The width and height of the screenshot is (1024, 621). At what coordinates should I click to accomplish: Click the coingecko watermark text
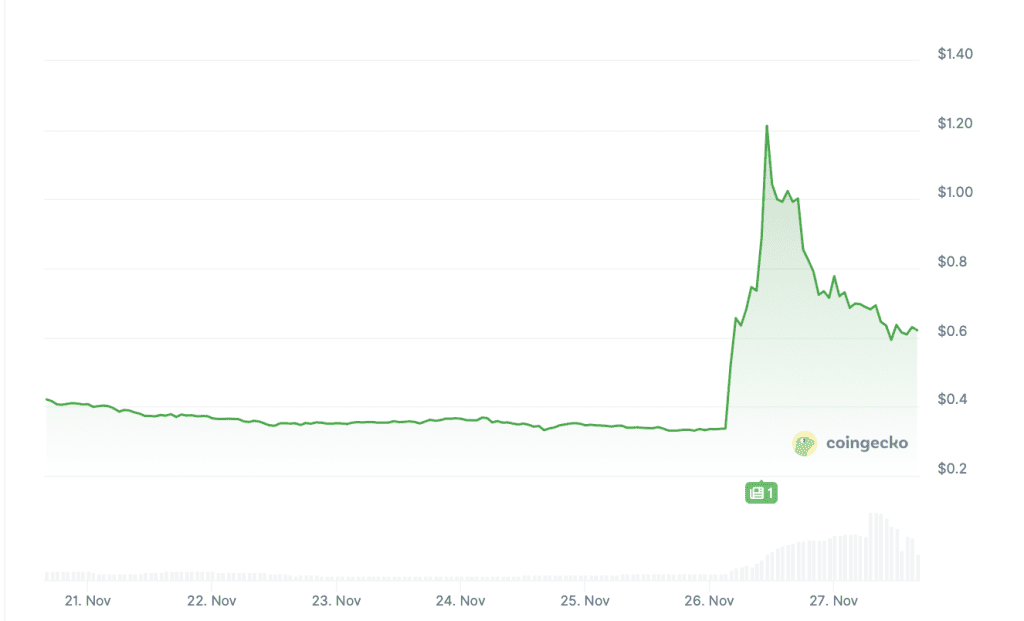pos(866,443)
